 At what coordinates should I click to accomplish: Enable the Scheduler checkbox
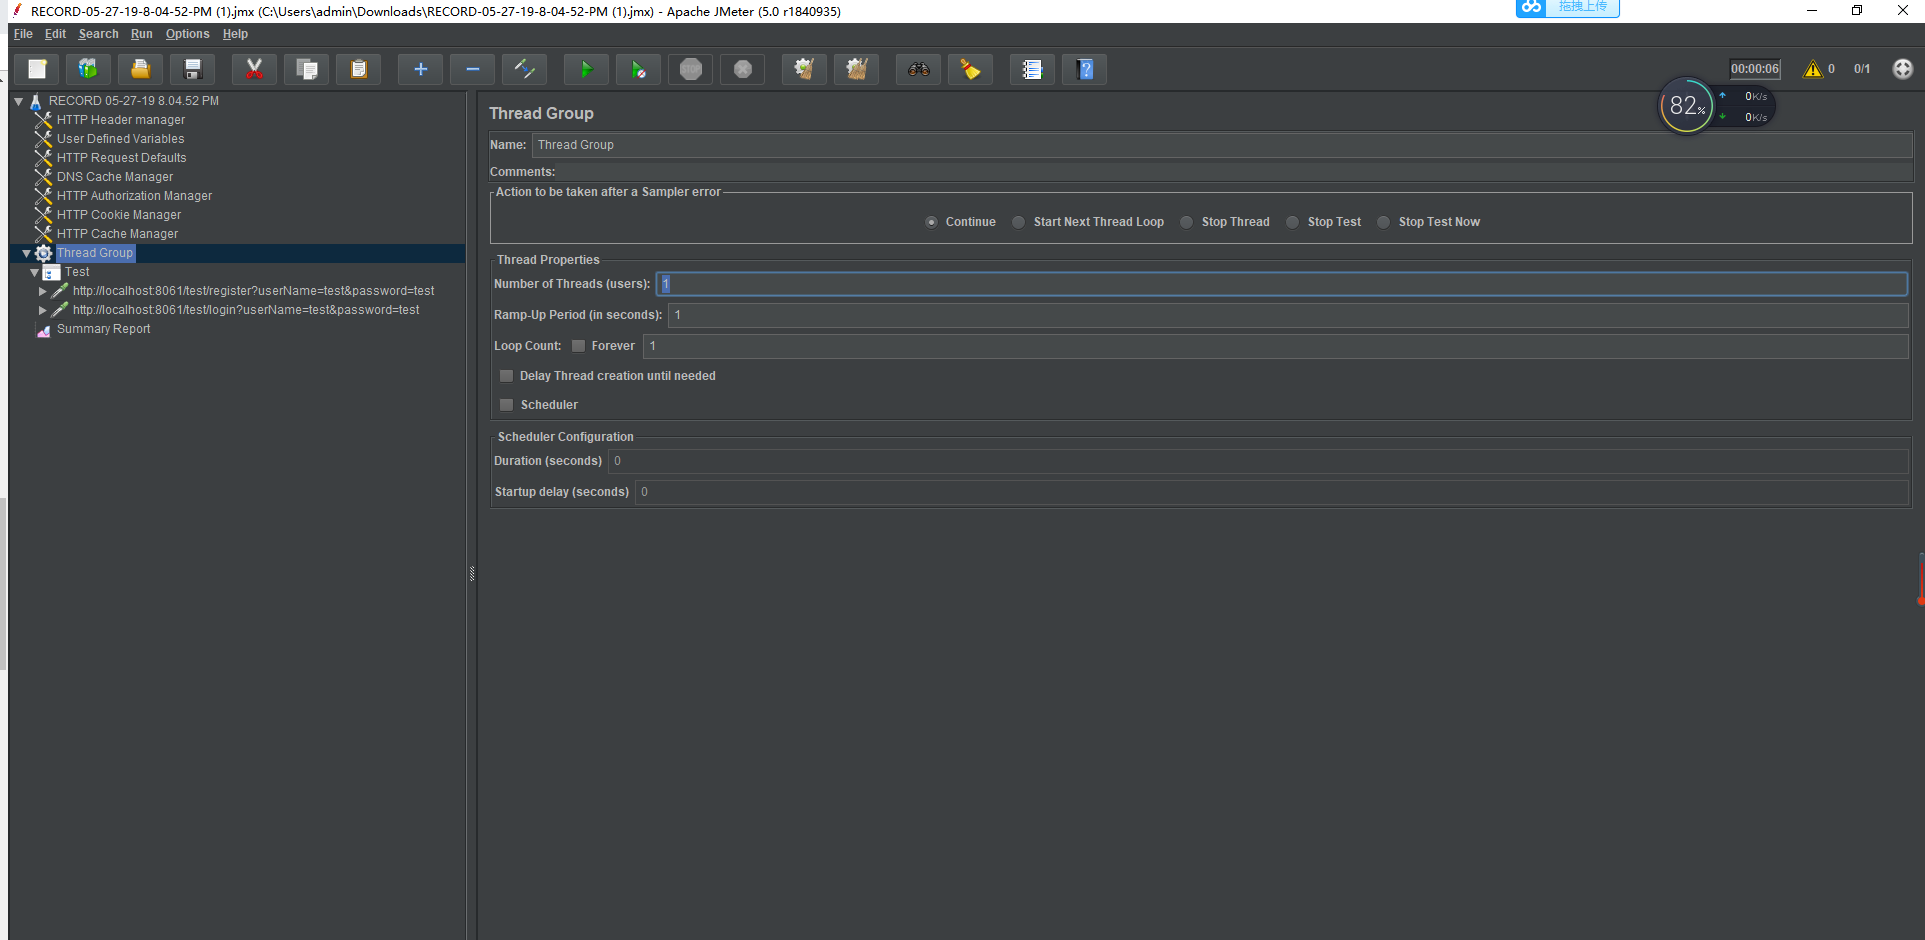point(507,405)
